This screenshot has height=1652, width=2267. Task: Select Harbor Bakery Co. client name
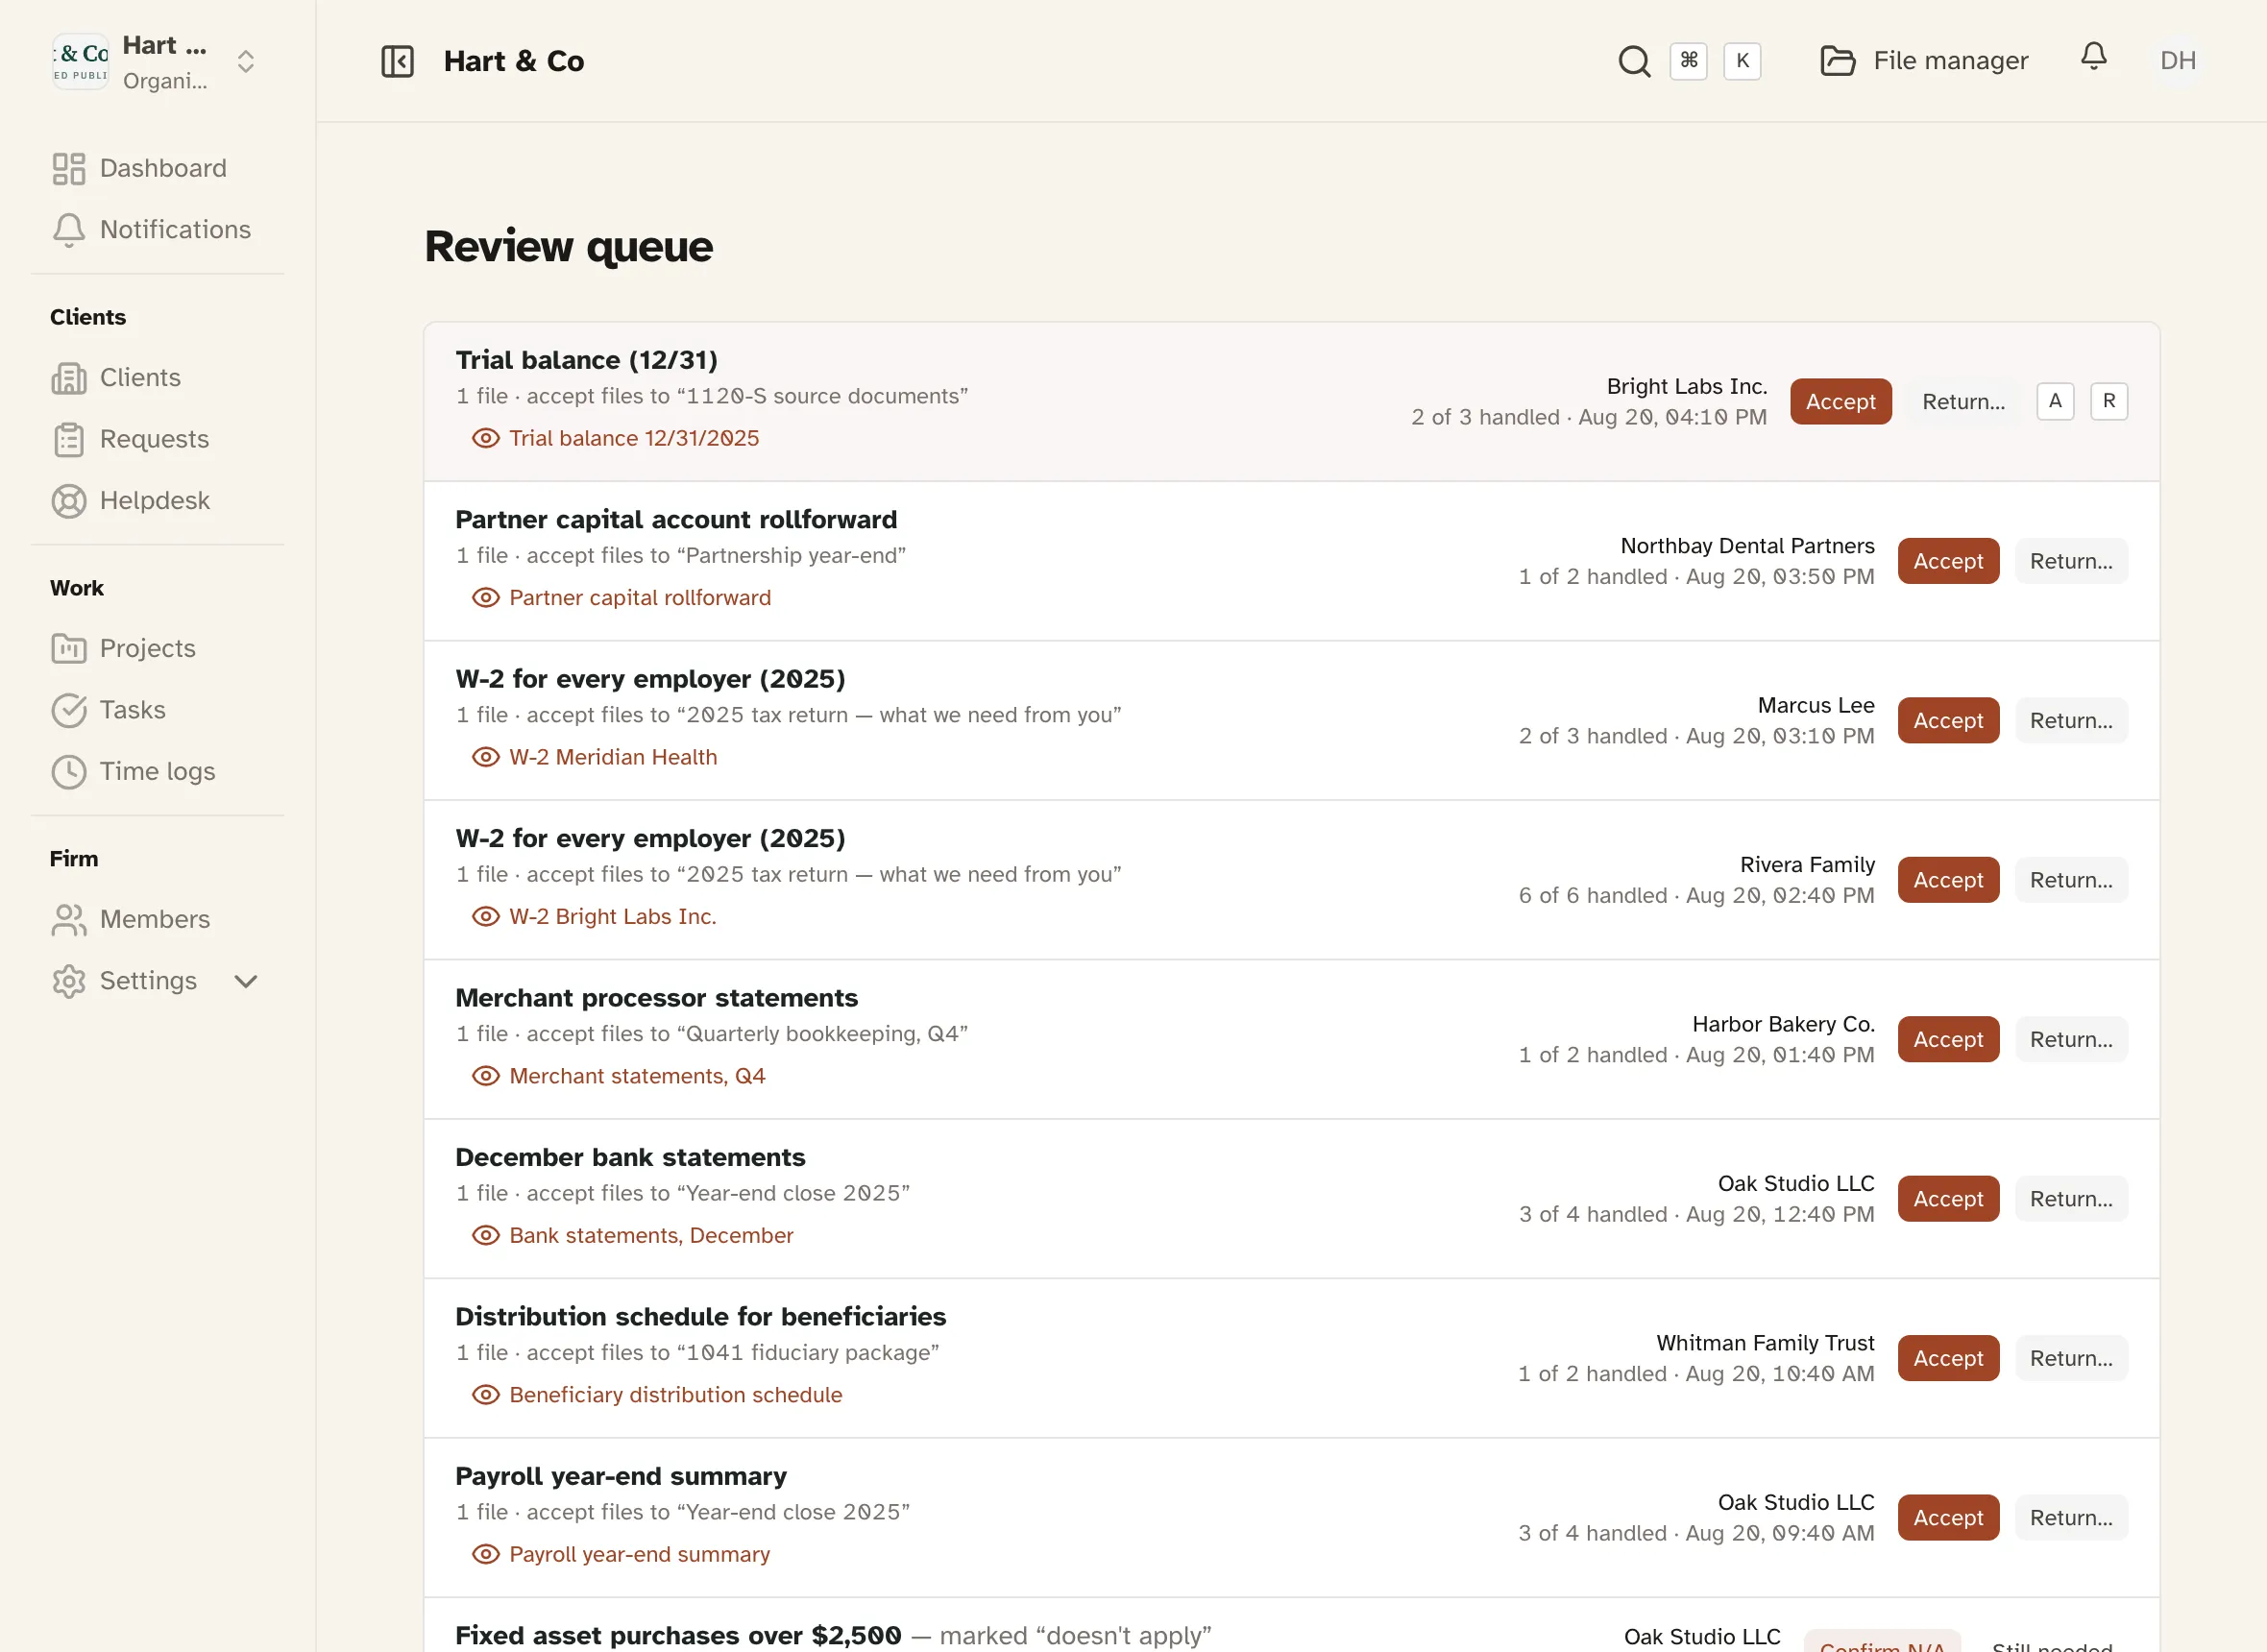point(1783,1024)
